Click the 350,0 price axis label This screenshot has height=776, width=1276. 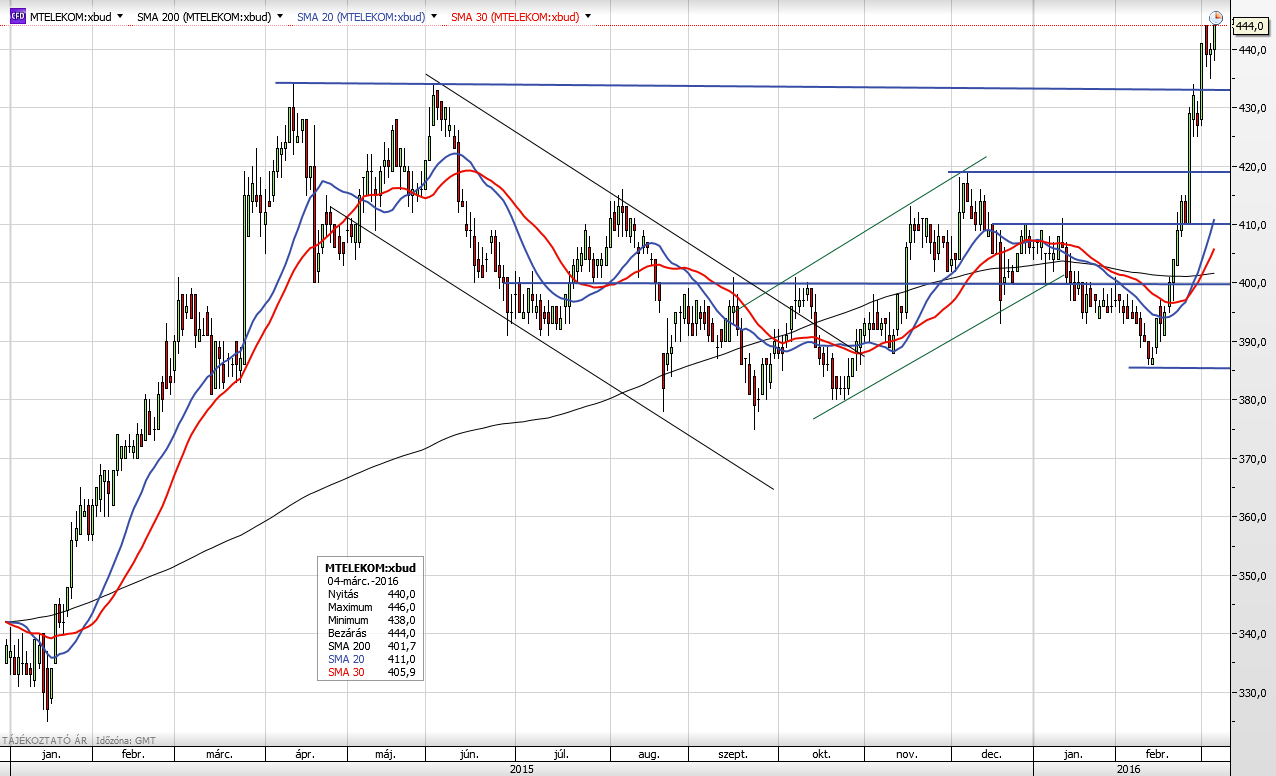click(1253, 576)
